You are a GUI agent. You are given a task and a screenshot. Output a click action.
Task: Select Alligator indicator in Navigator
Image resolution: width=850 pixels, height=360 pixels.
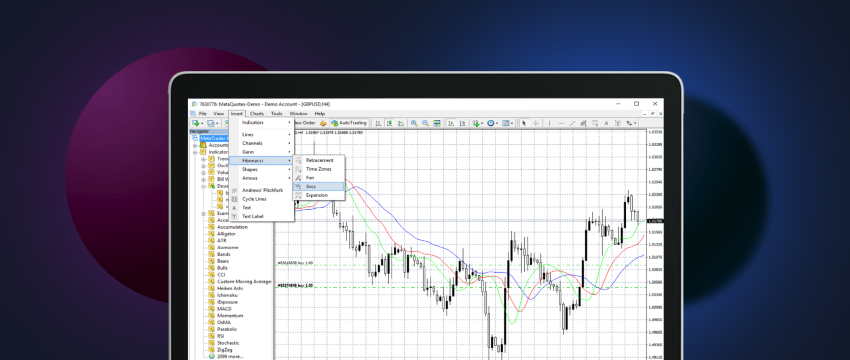click(227, 234)
